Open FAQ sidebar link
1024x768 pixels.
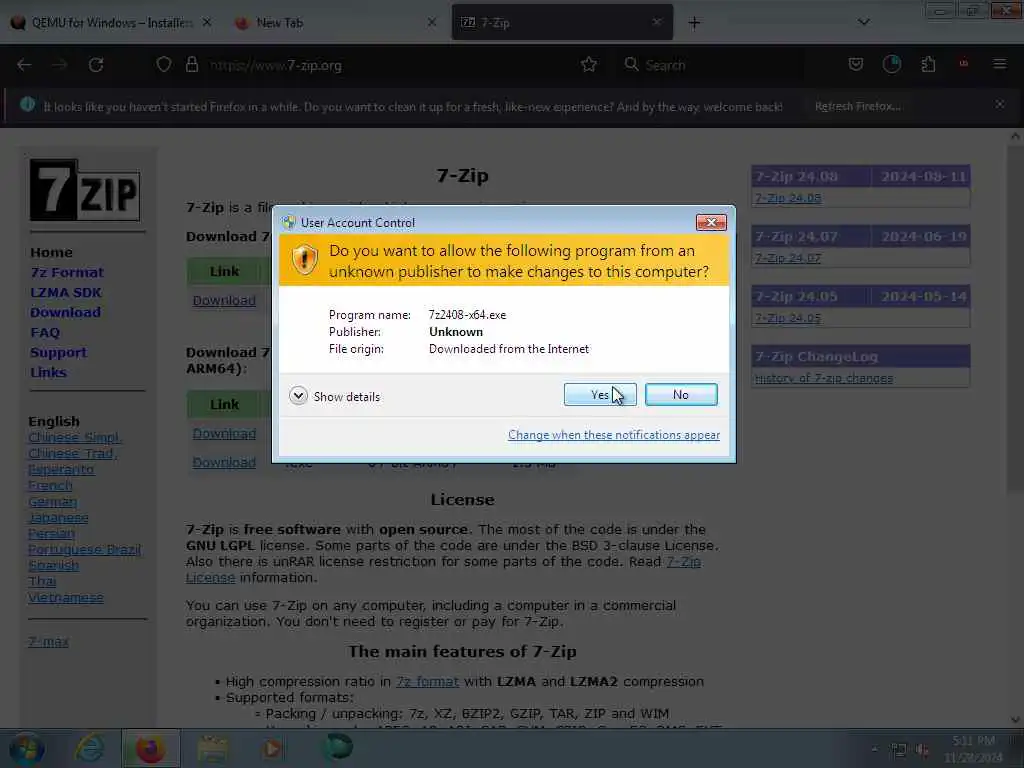point(44,332)
